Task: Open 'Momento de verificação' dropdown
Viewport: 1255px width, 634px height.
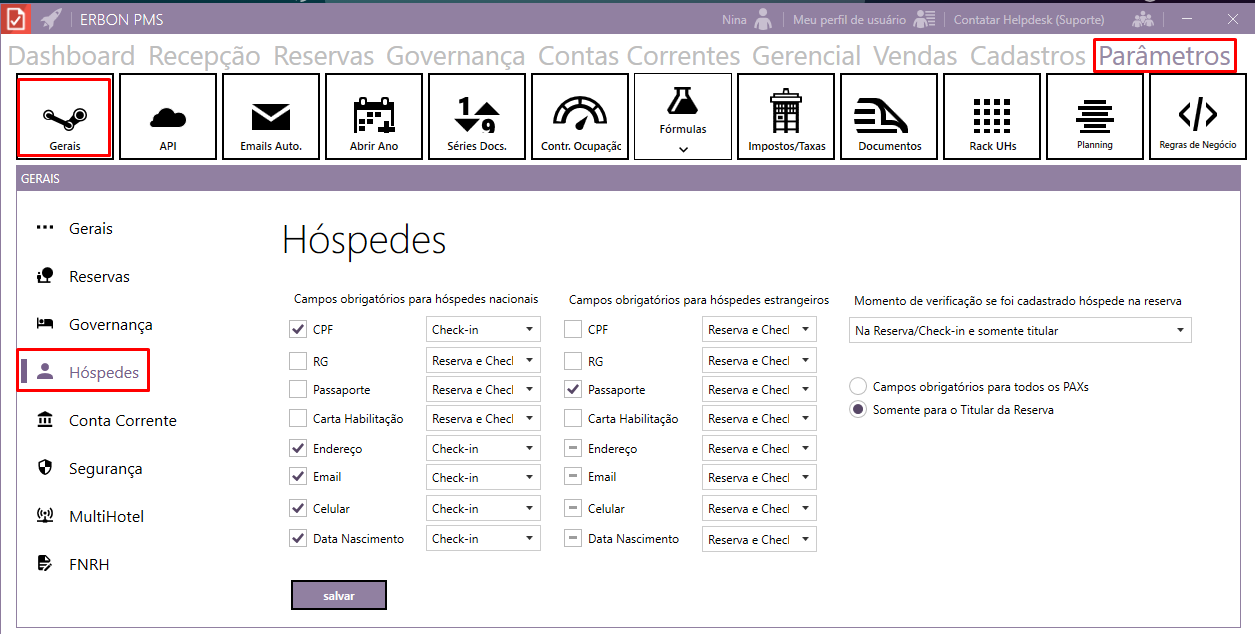Action: [1021, 330]
